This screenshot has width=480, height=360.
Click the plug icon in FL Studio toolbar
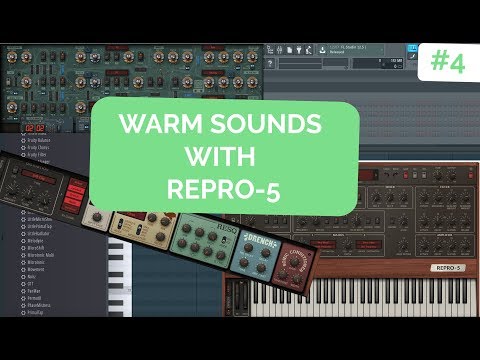(299, 50)
